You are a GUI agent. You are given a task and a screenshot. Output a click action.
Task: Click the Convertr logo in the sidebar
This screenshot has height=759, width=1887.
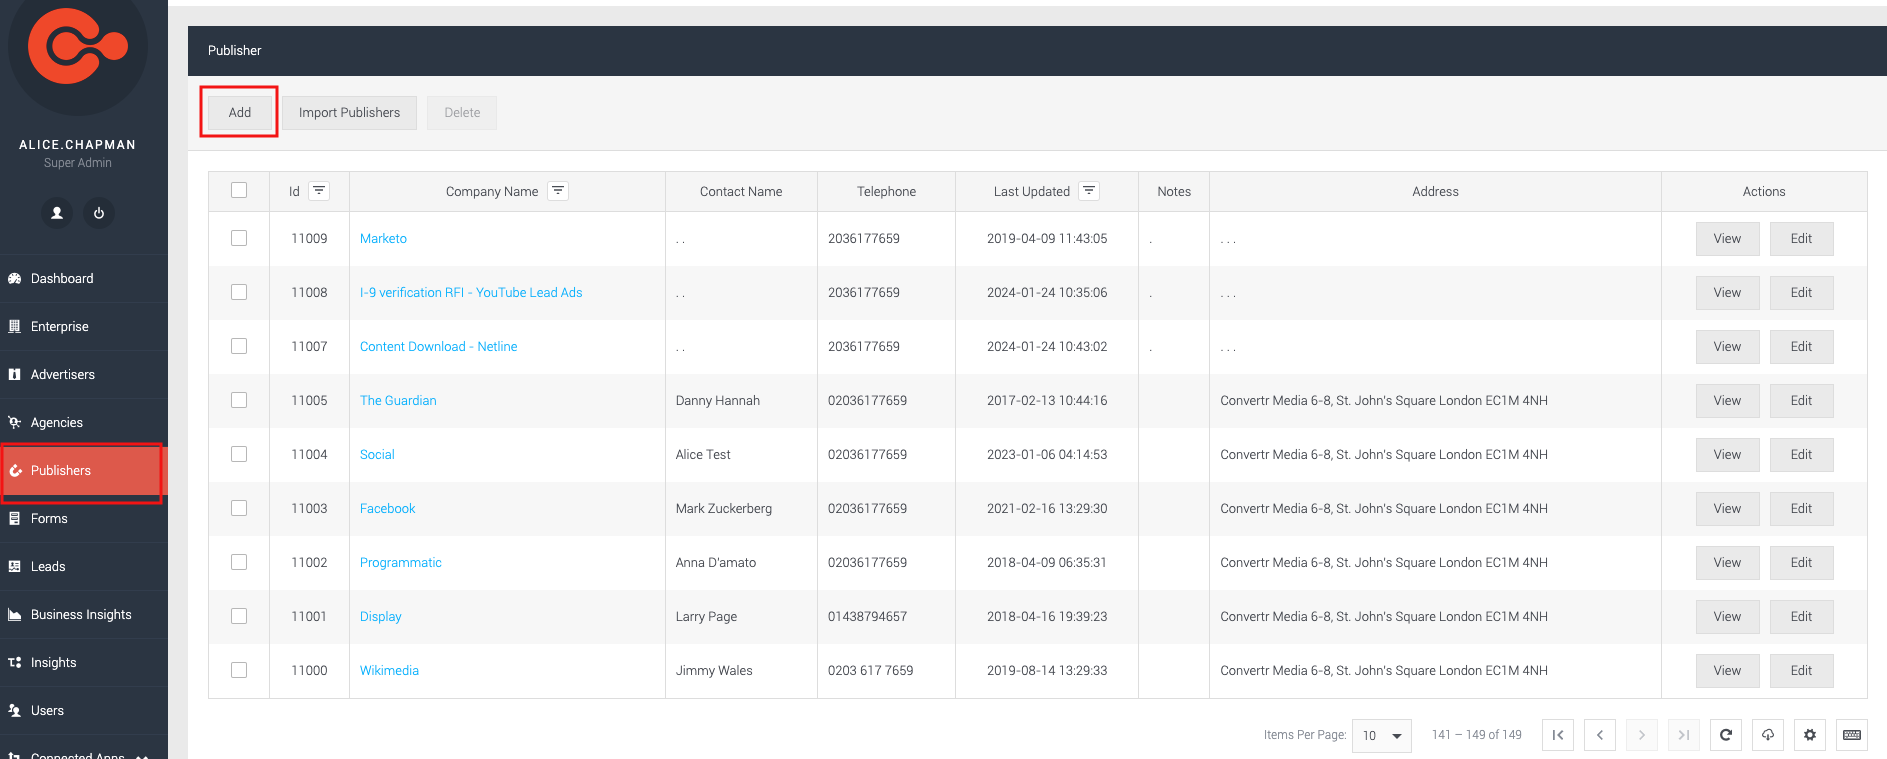[x=78, y=46]
